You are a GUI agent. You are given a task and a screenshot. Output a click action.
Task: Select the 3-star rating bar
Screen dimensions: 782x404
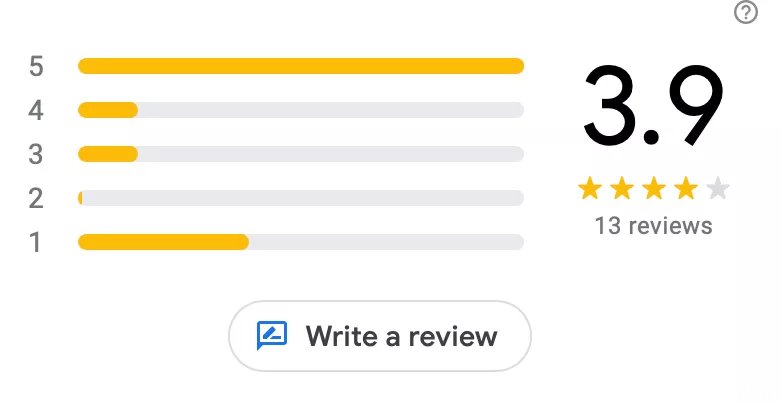301,154
